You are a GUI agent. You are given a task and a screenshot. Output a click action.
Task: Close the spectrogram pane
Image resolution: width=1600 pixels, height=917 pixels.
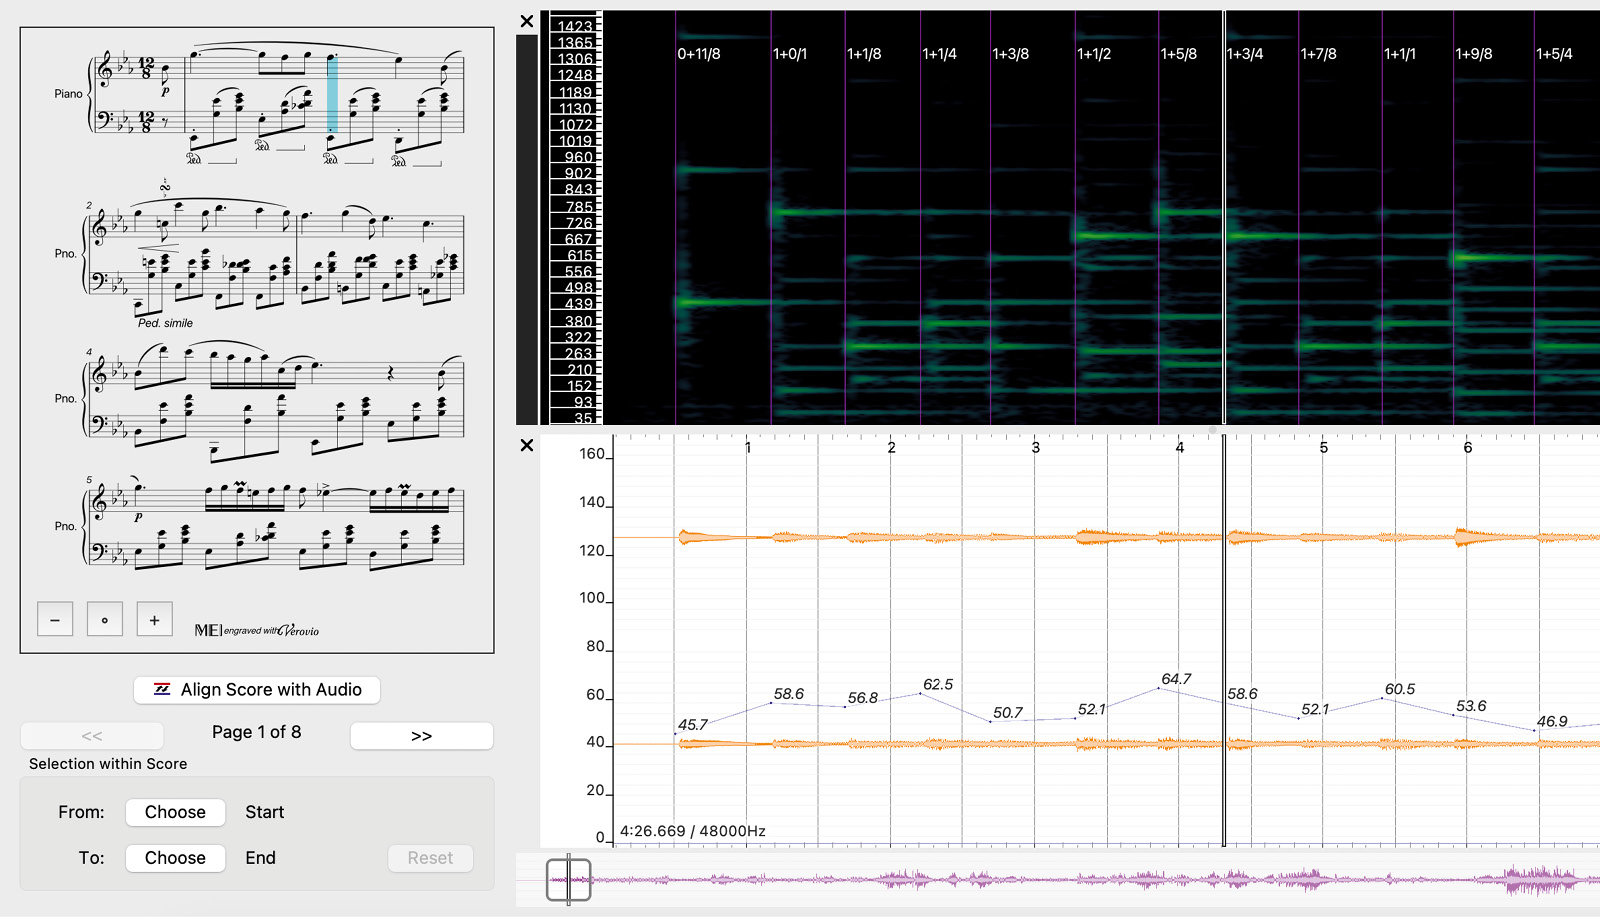pyautogui.click(x=527, y=22)
